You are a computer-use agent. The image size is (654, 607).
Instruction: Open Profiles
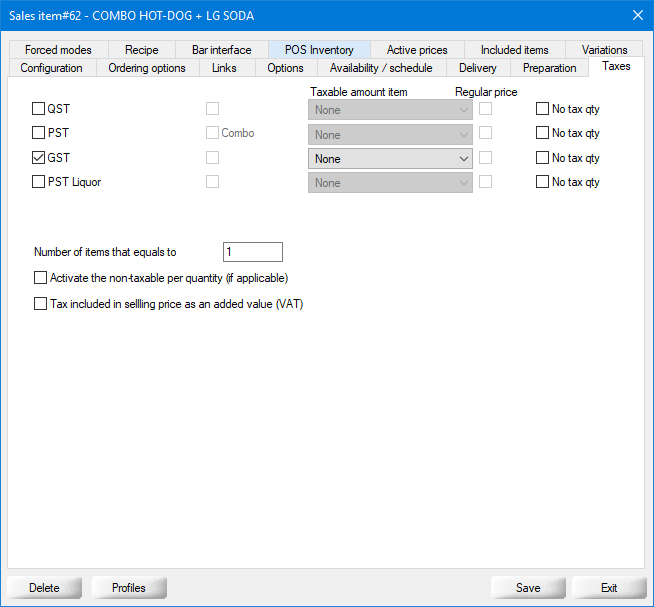(129, 587)
